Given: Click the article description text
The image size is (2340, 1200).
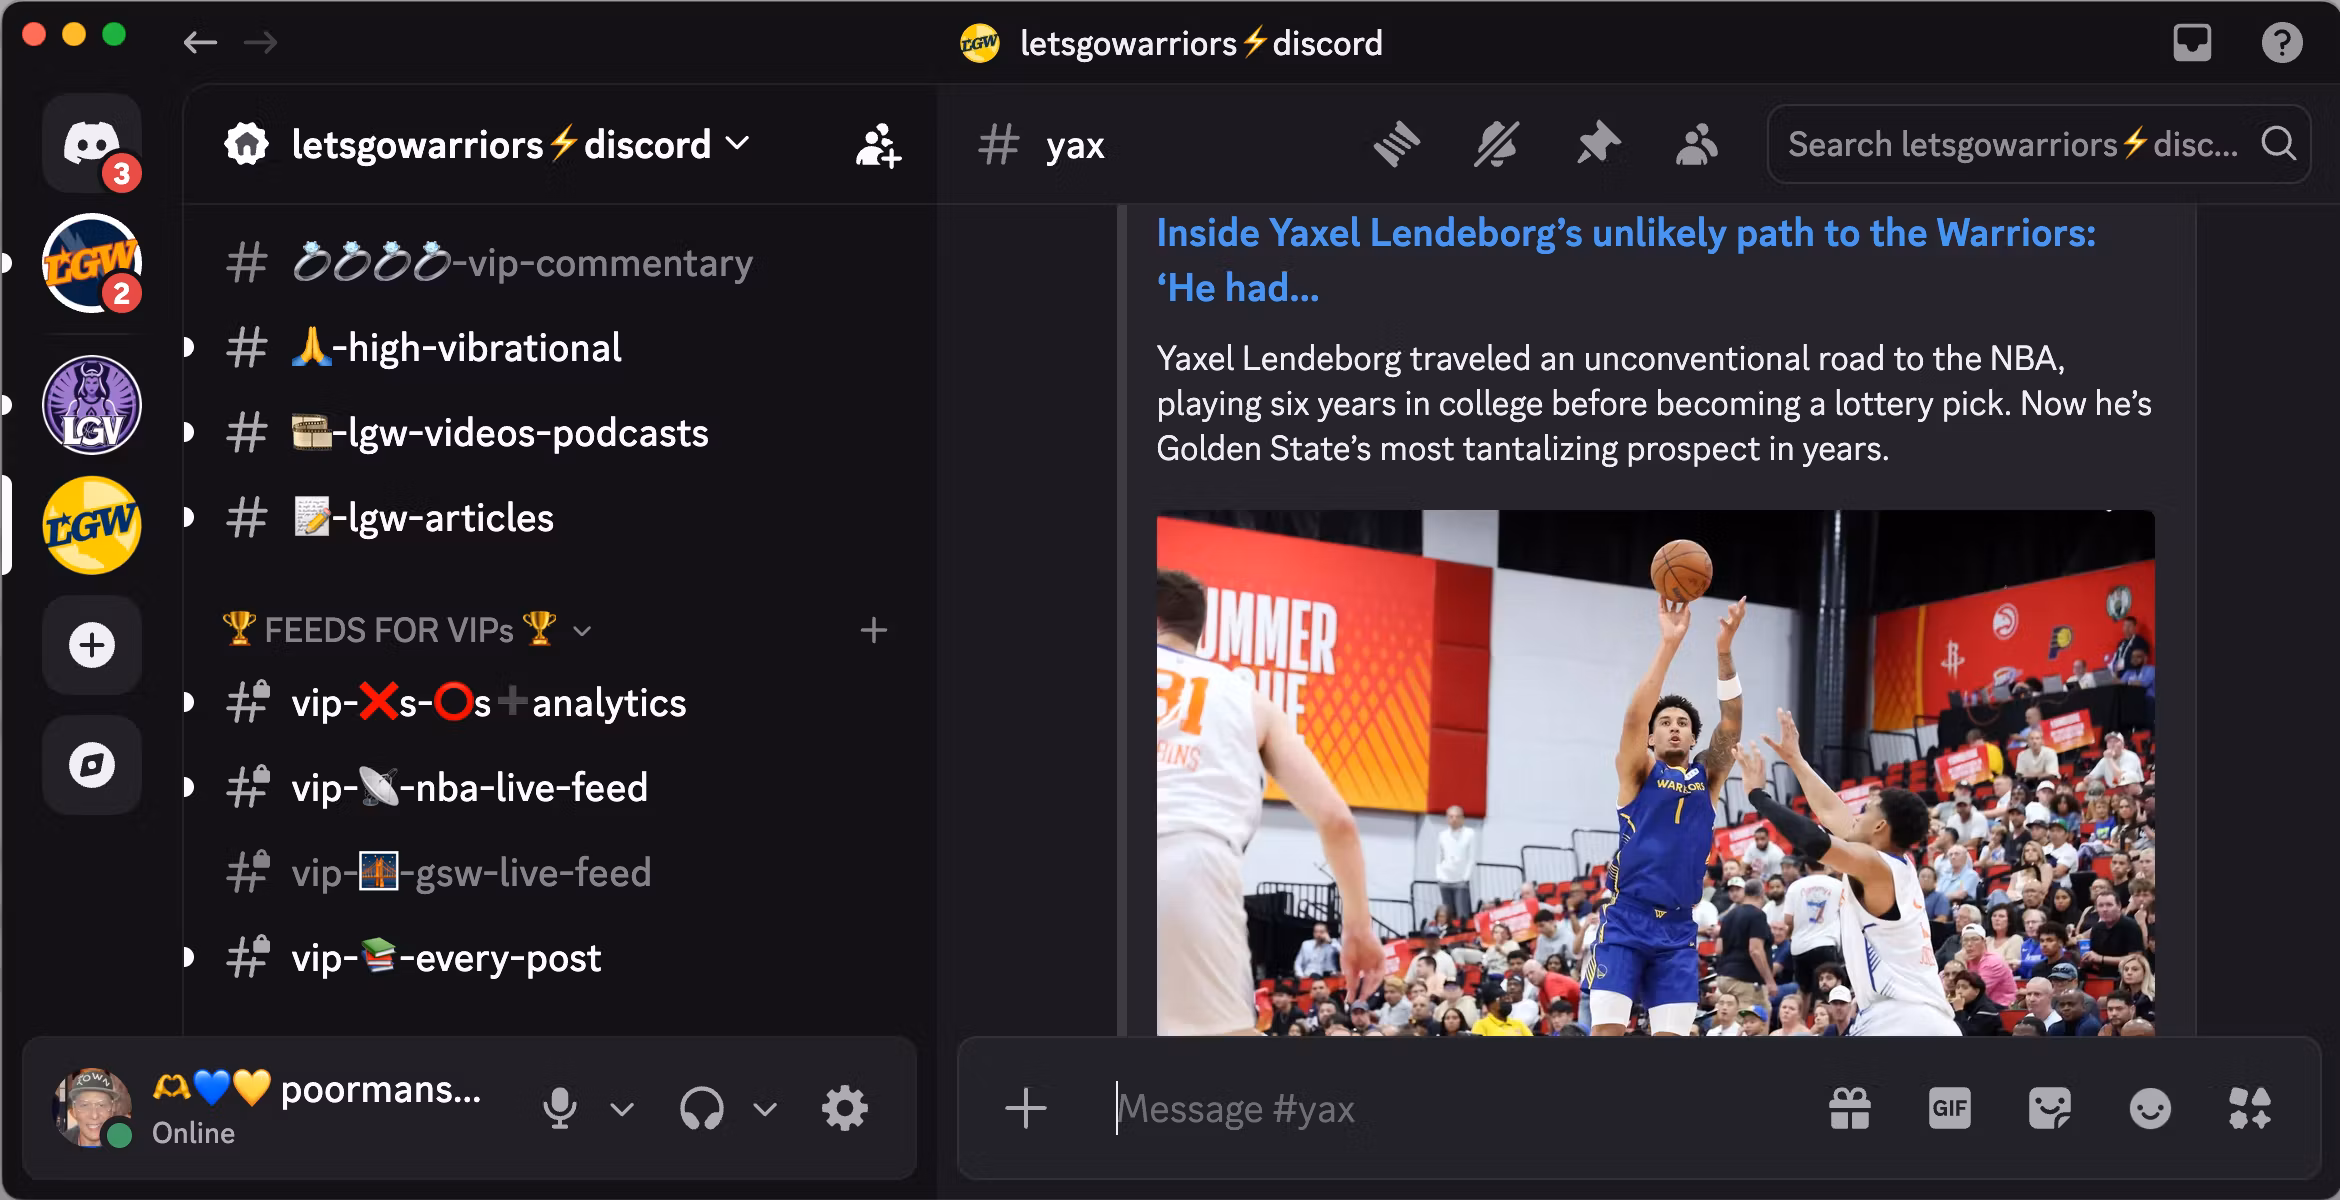Looking at the screenshot, I should pyautogui.click(x=1654, y=403).
